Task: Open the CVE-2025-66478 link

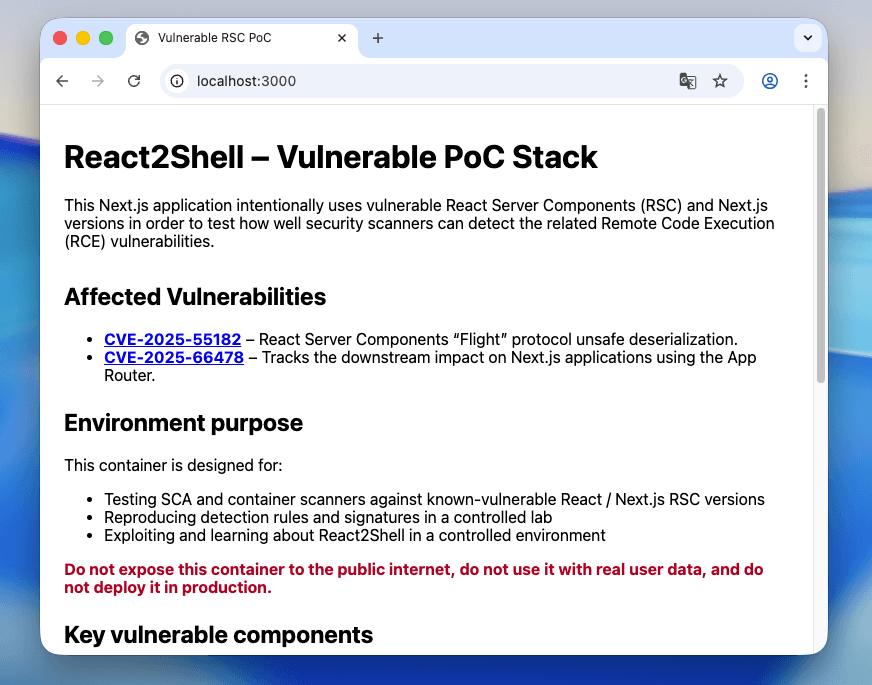Action: pos(173,357)
